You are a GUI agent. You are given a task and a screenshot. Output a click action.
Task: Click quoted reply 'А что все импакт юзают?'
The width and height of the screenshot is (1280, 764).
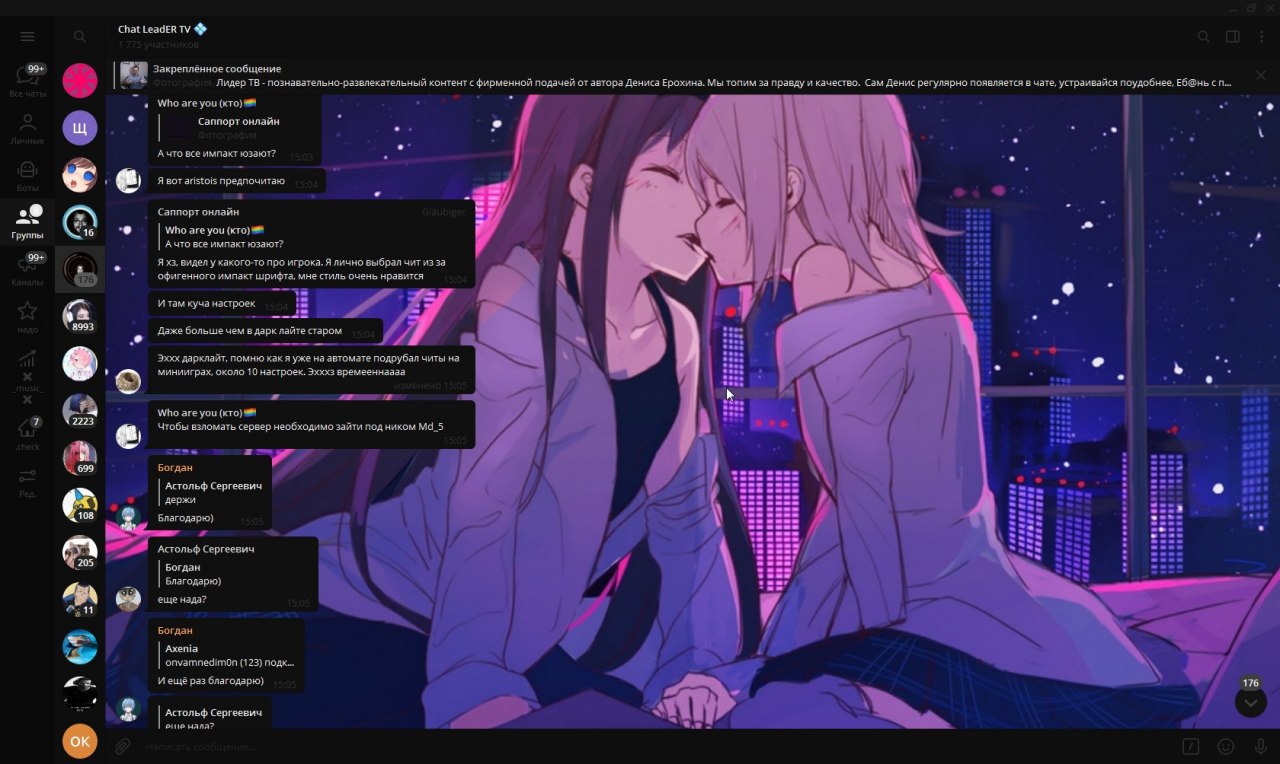point(314,237)
